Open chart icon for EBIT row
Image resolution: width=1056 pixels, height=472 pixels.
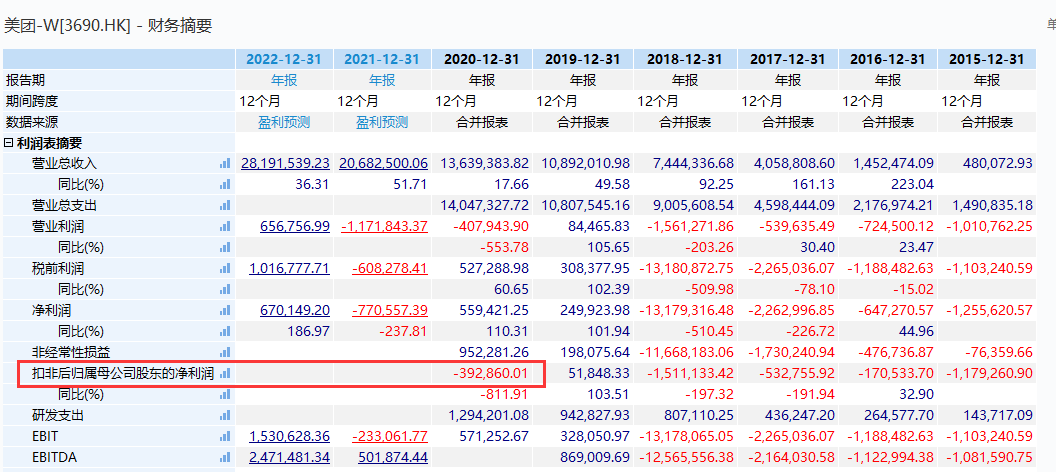click(225, 436)
